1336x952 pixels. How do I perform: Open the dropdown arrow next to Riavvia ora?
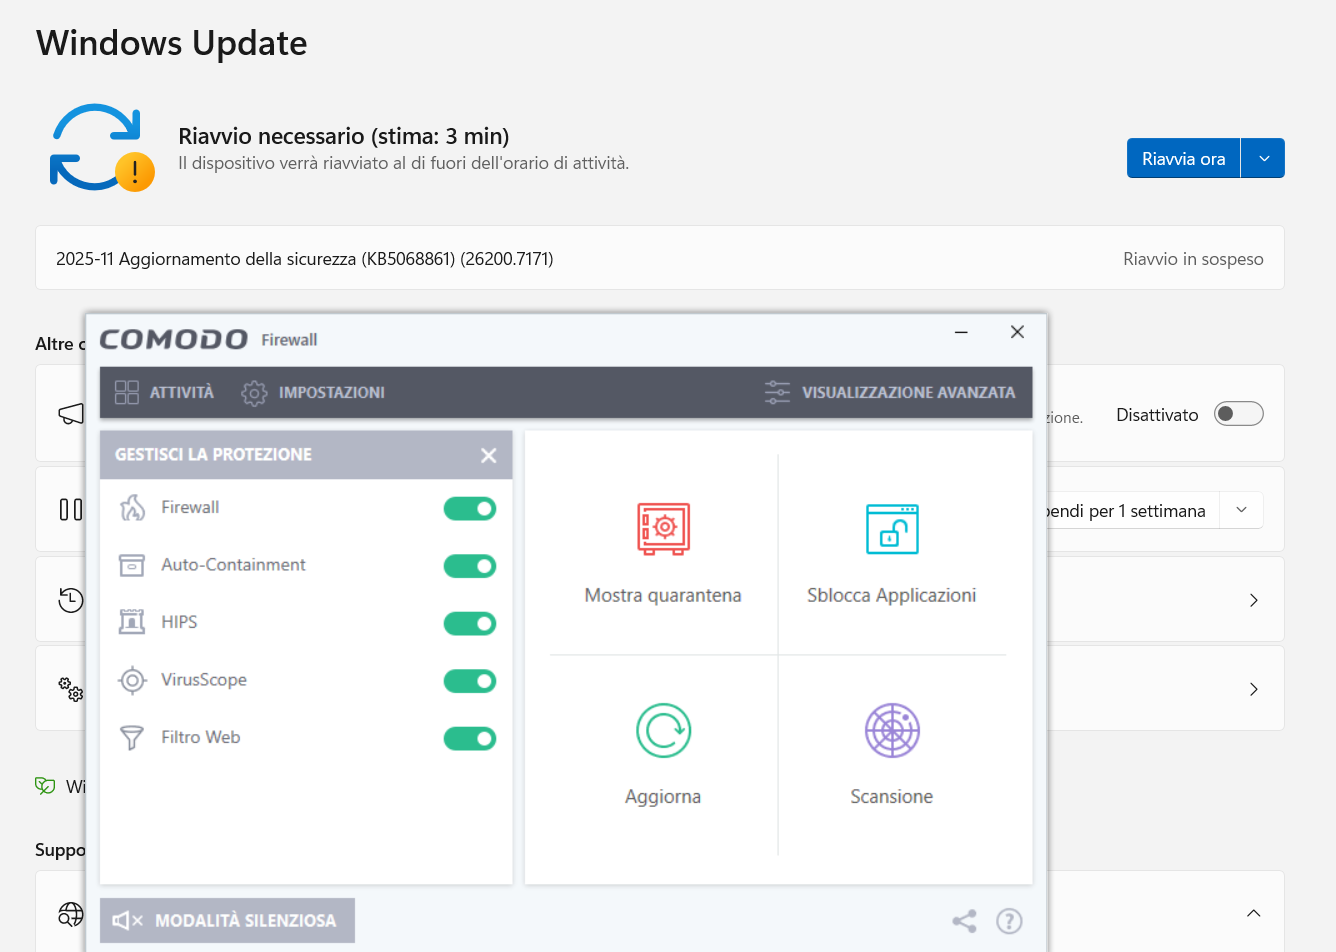click(x=1263, y=158)
